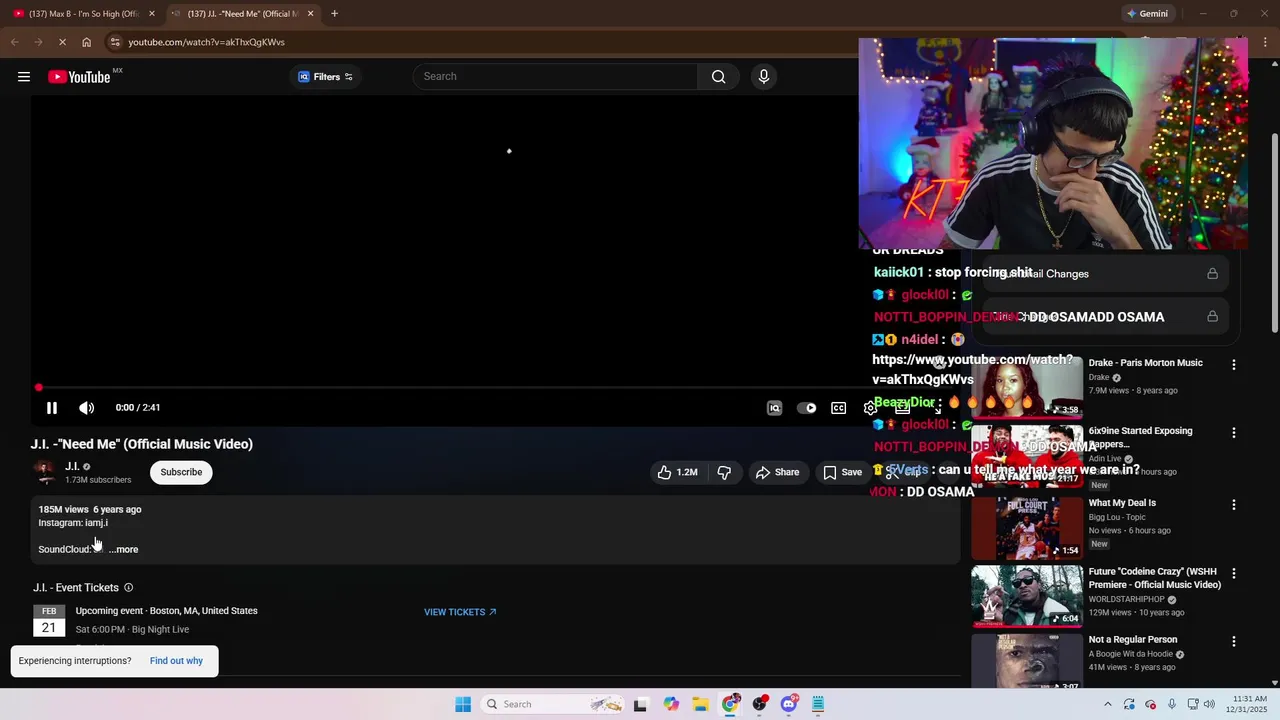This screenshot has height=720, width=1280.
Task: Show hidden system tray icons
Action: [1107, 704]
